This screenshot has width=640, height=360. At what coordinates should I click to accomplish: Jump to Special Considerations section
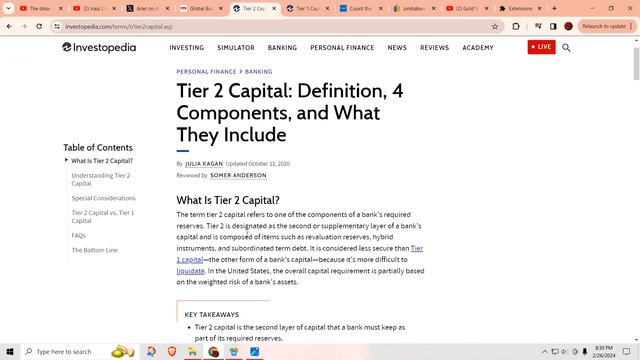pos(104,198)
